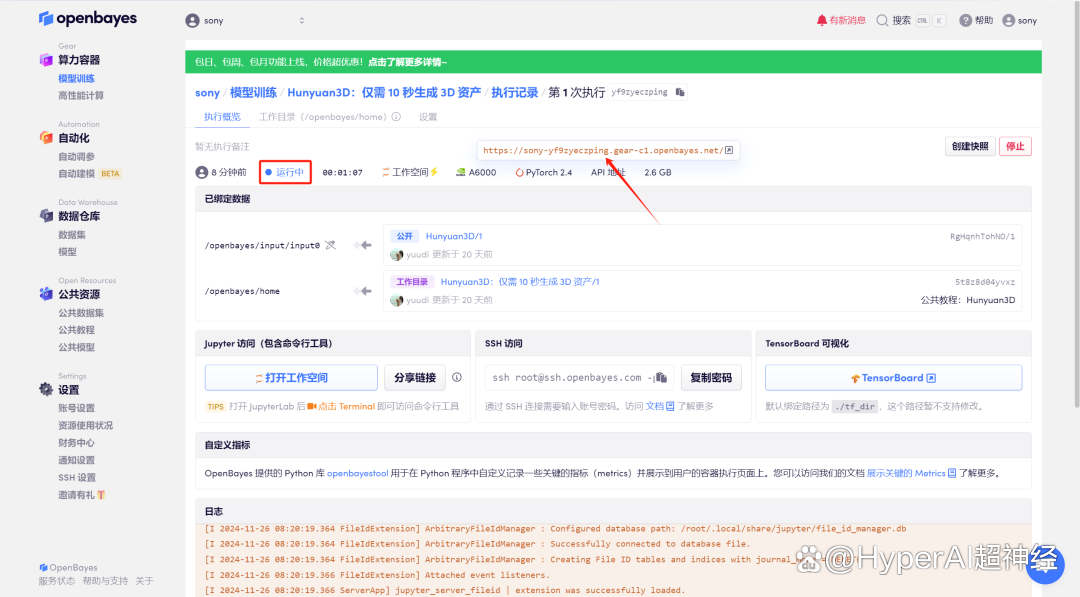Click the 算力容器 sidebar icon

pos(46,60)
